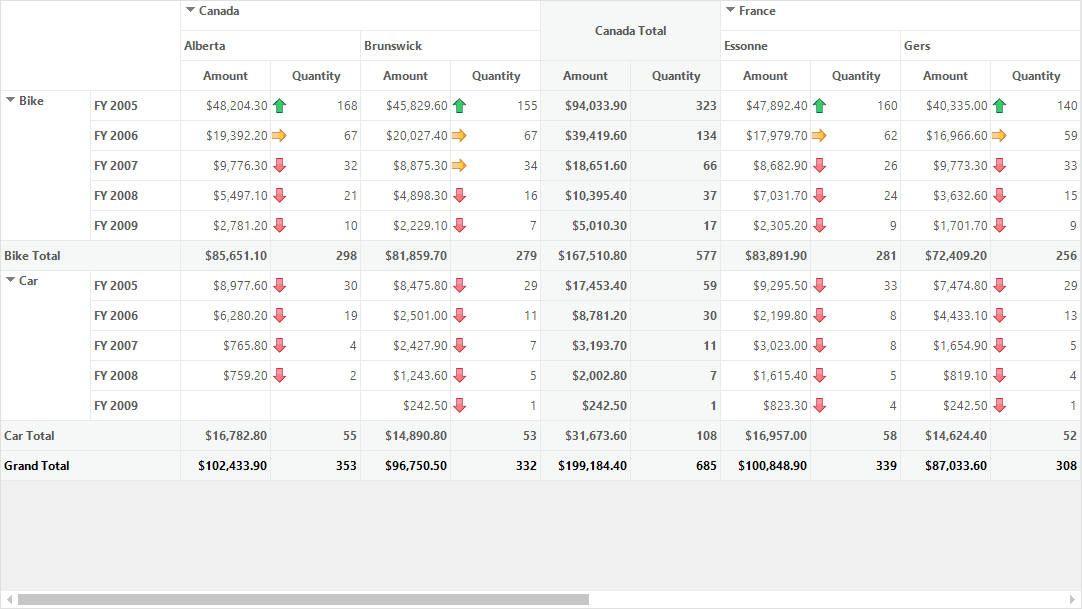Image resolution: width=1082 pixels, height=609 pixels.
Task: Collapse the Canada column group
Action: tap(190, 10)
